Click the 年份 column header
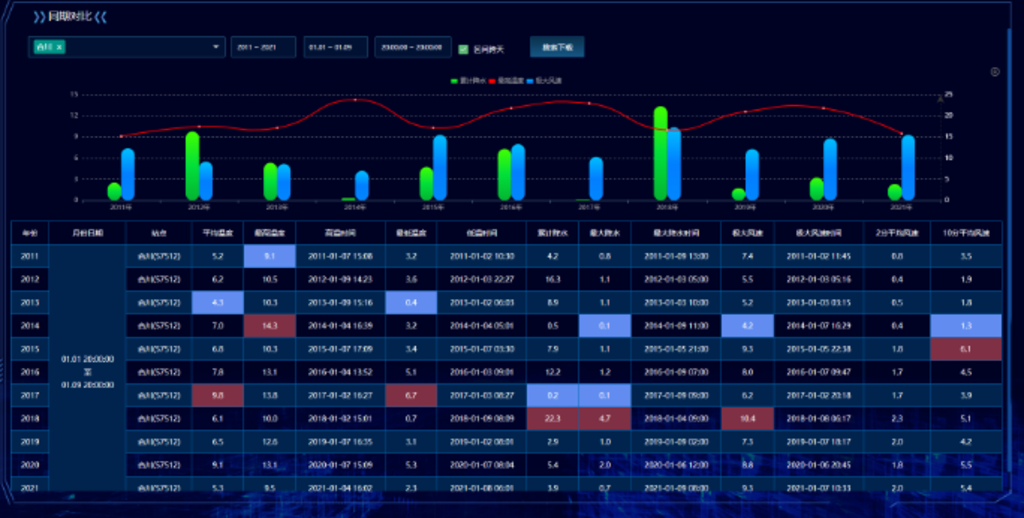 tap(30, 233)
